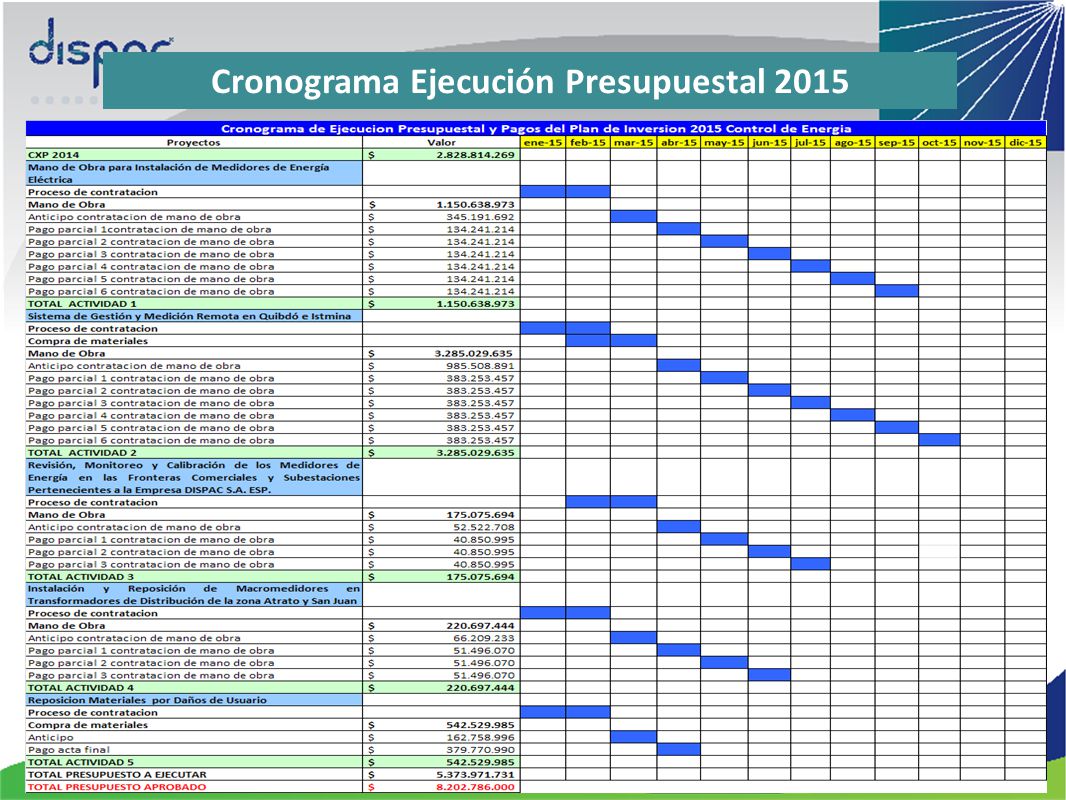
Task: Click the oct-15 month header
Action: pyautogui.click(x=939, y=143)
